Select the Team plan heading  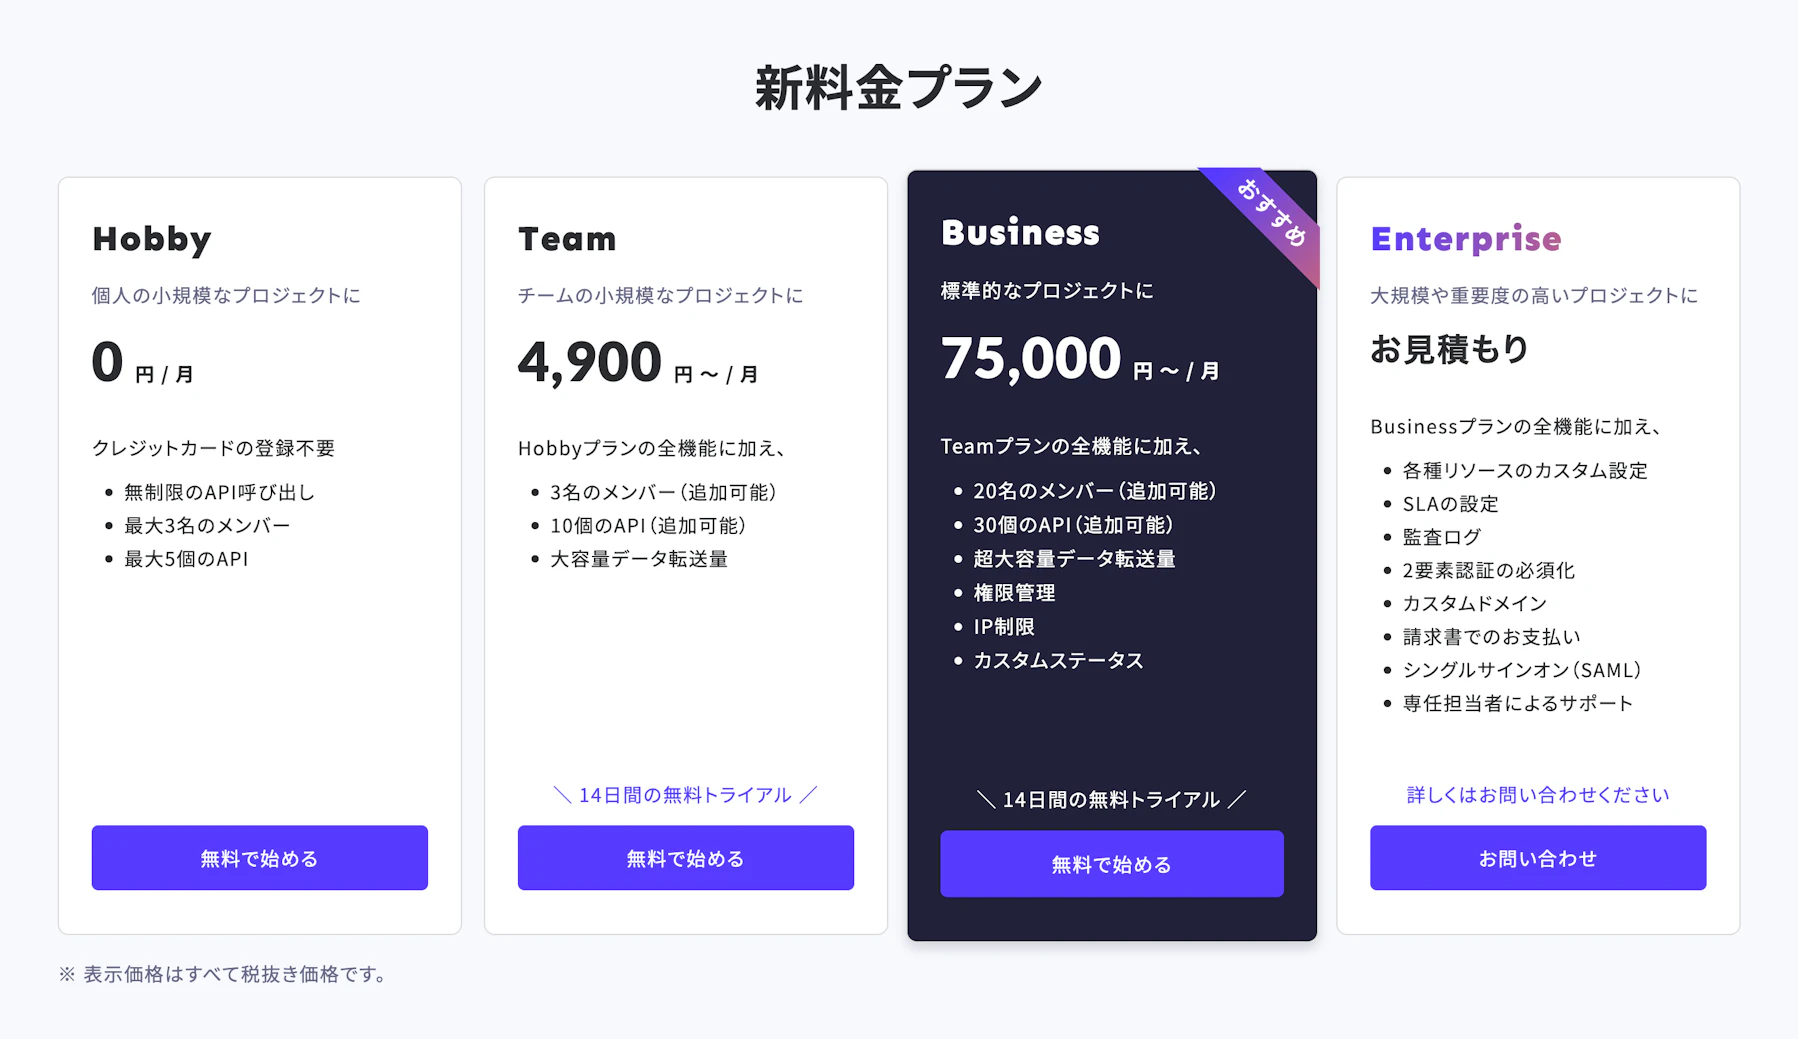[x=567, y=240]
